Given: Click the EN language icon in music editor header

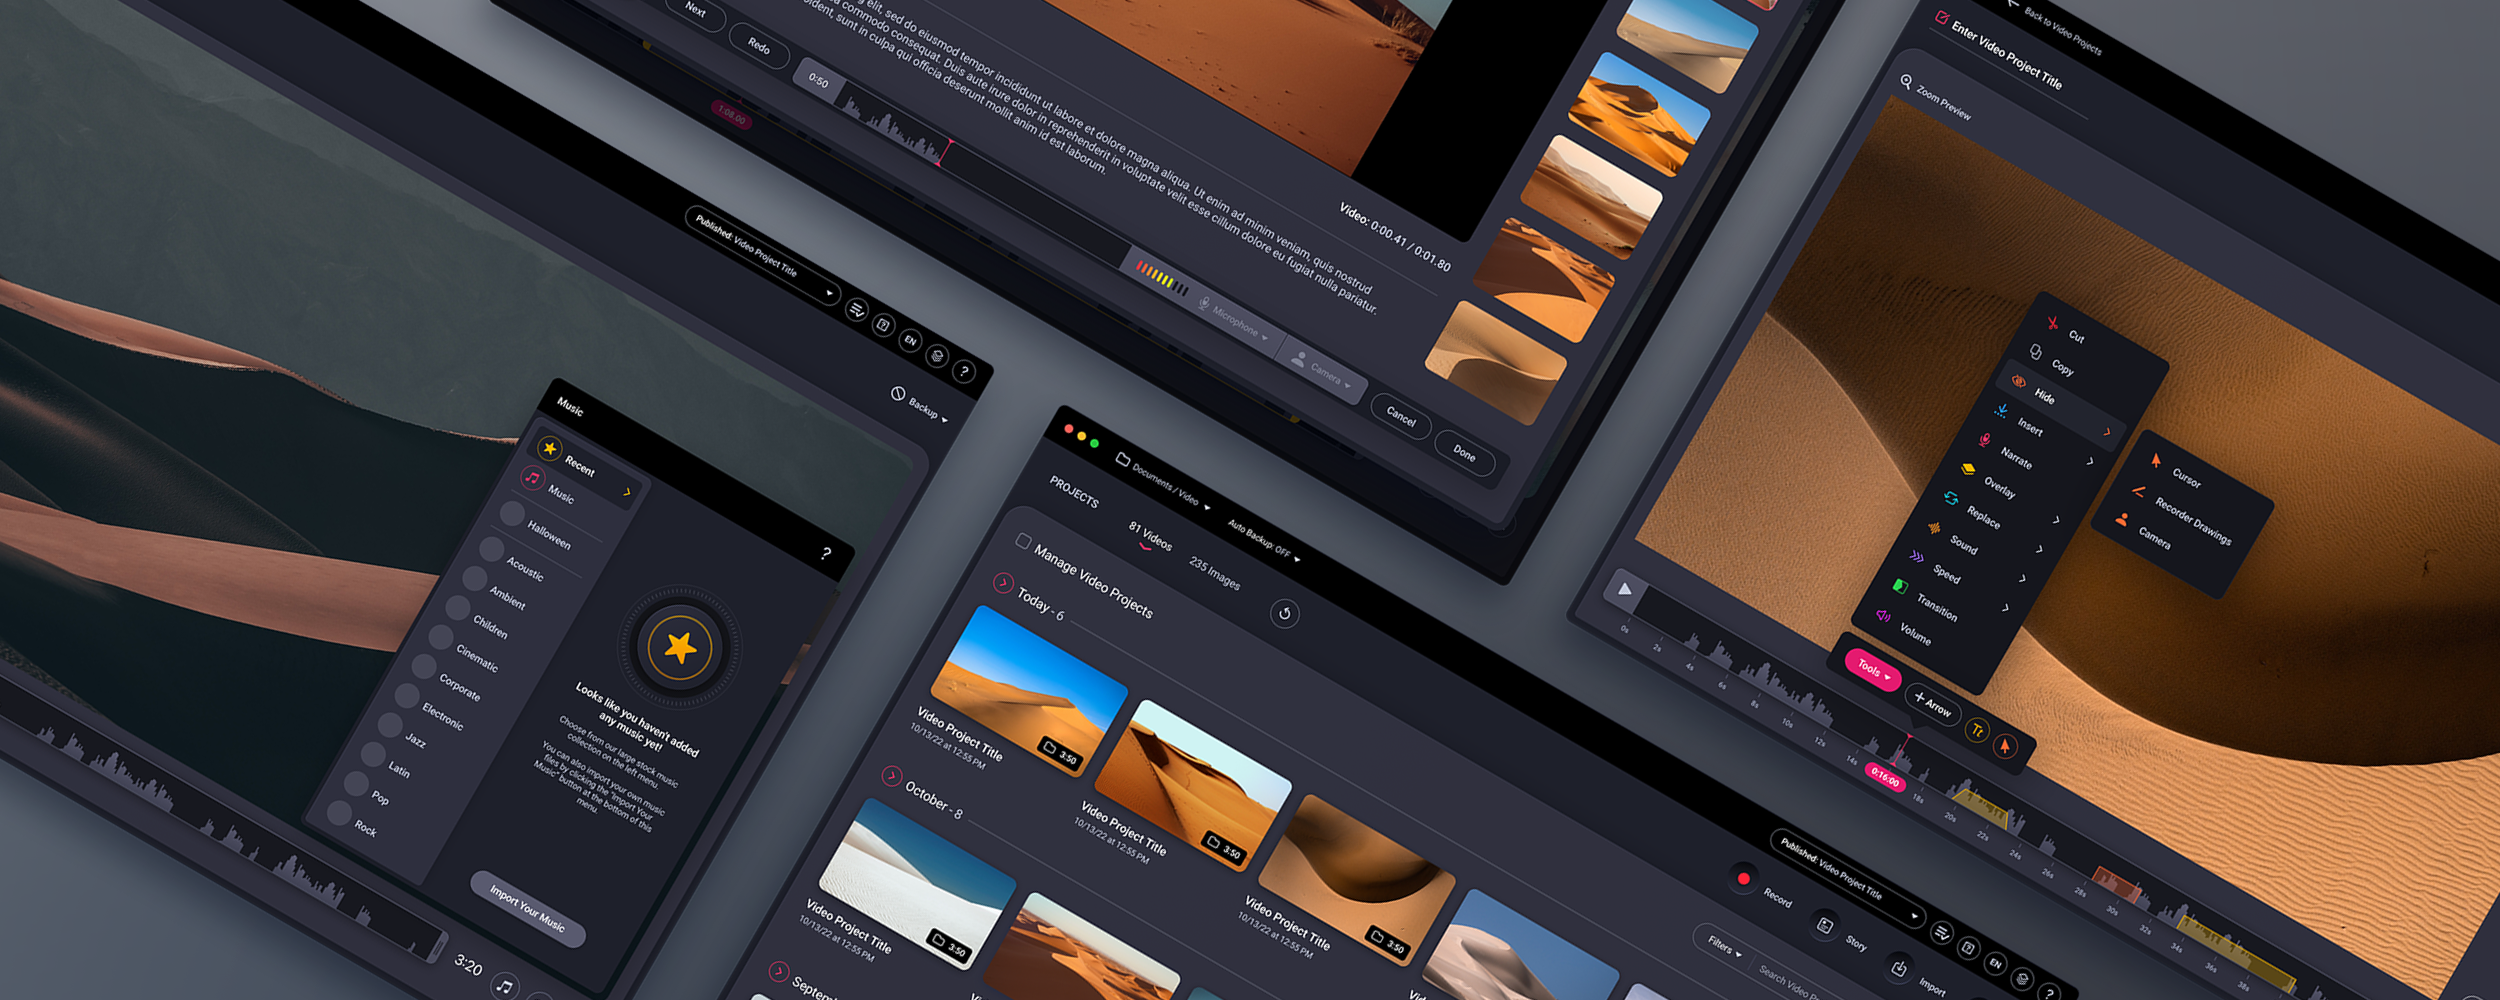Looking at the screenshot, I should (910, 340).
